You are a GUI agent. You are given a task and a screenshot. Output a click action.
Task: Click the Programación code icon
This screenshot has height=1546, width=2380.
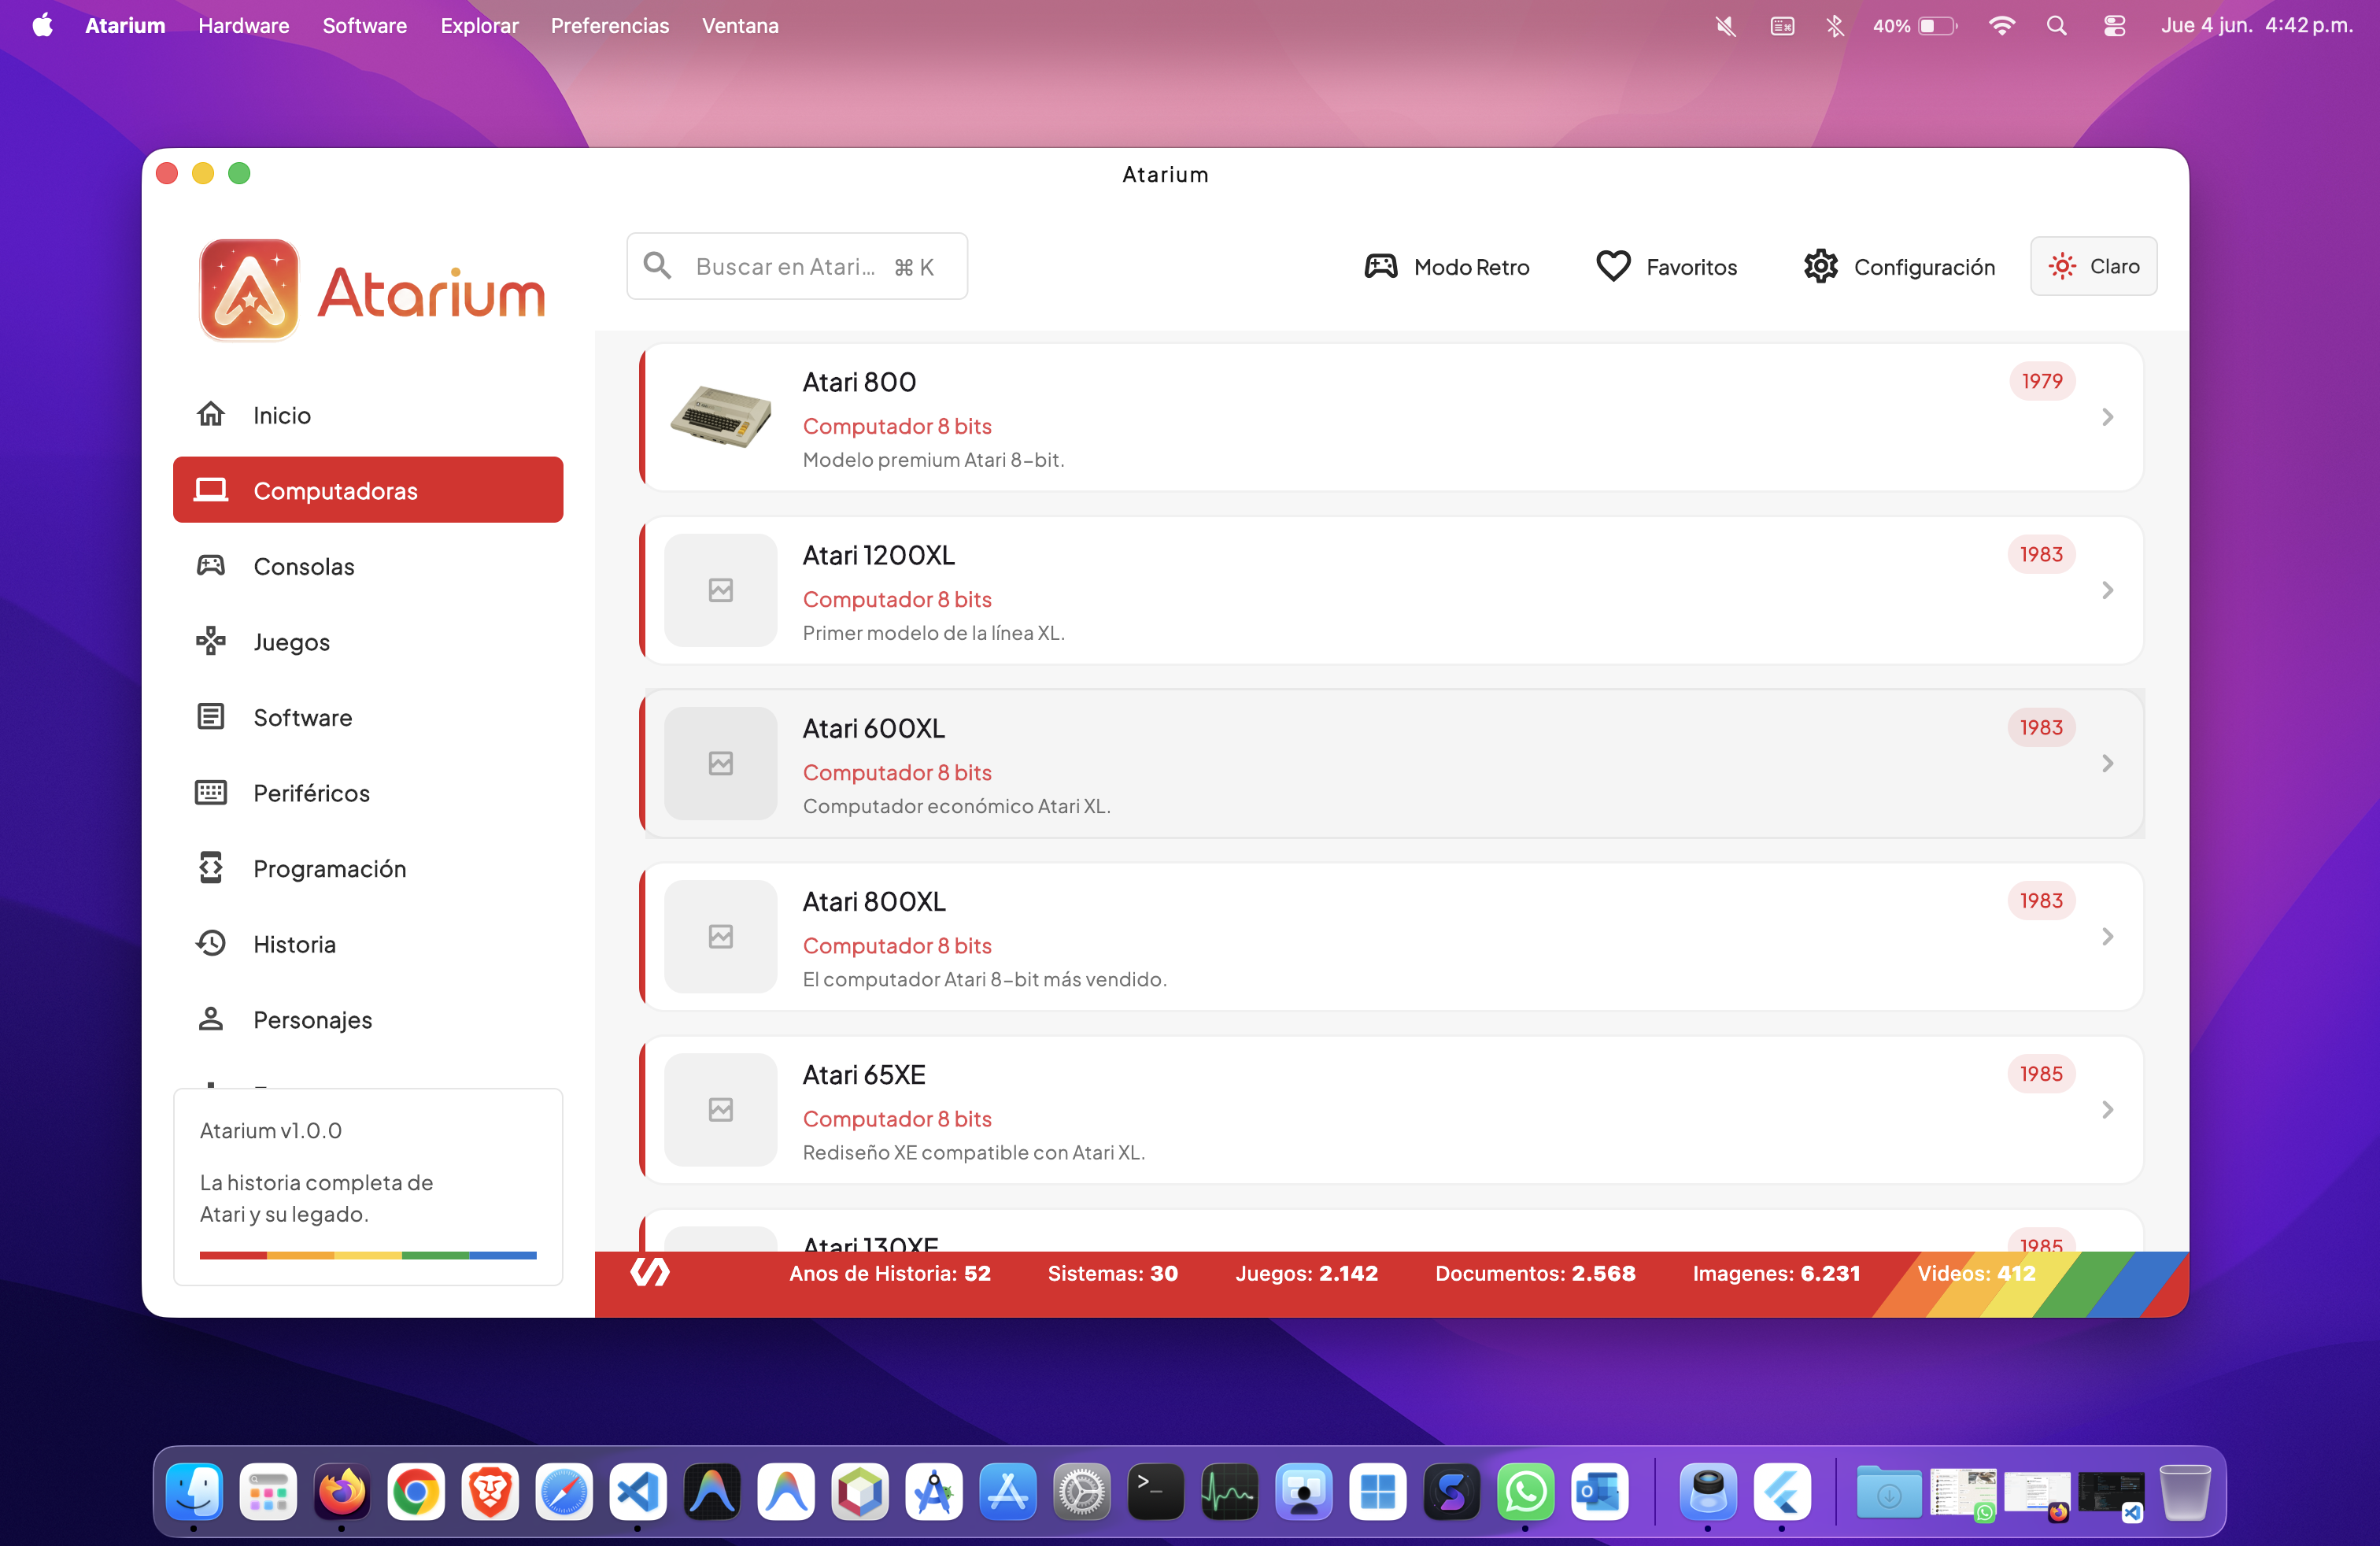[210, 868]
